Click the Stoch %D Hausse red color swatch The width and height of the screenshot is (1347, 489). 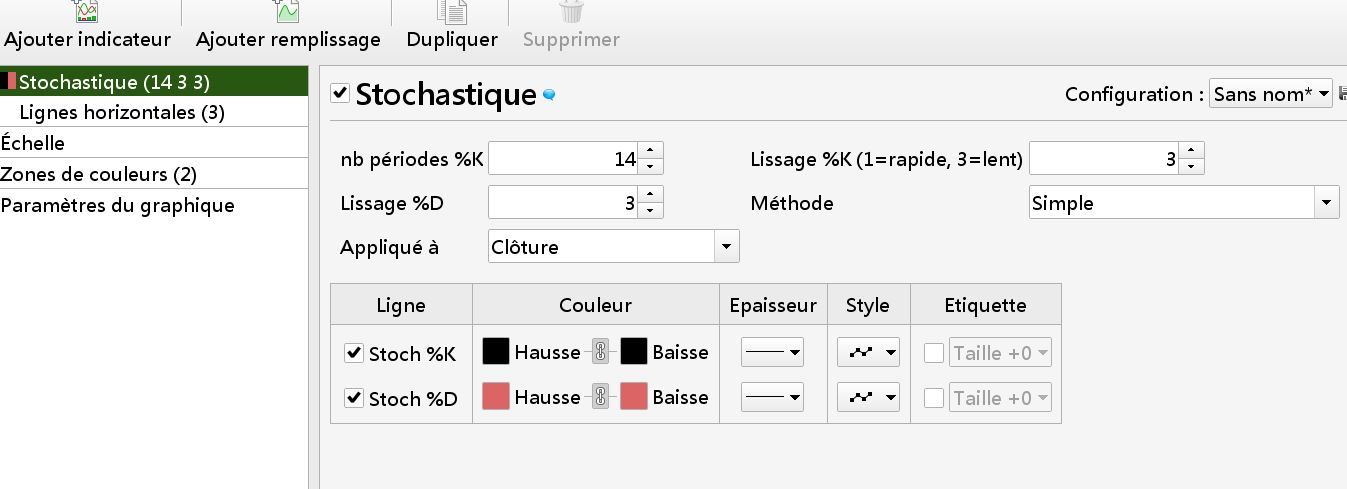[496, 397]
